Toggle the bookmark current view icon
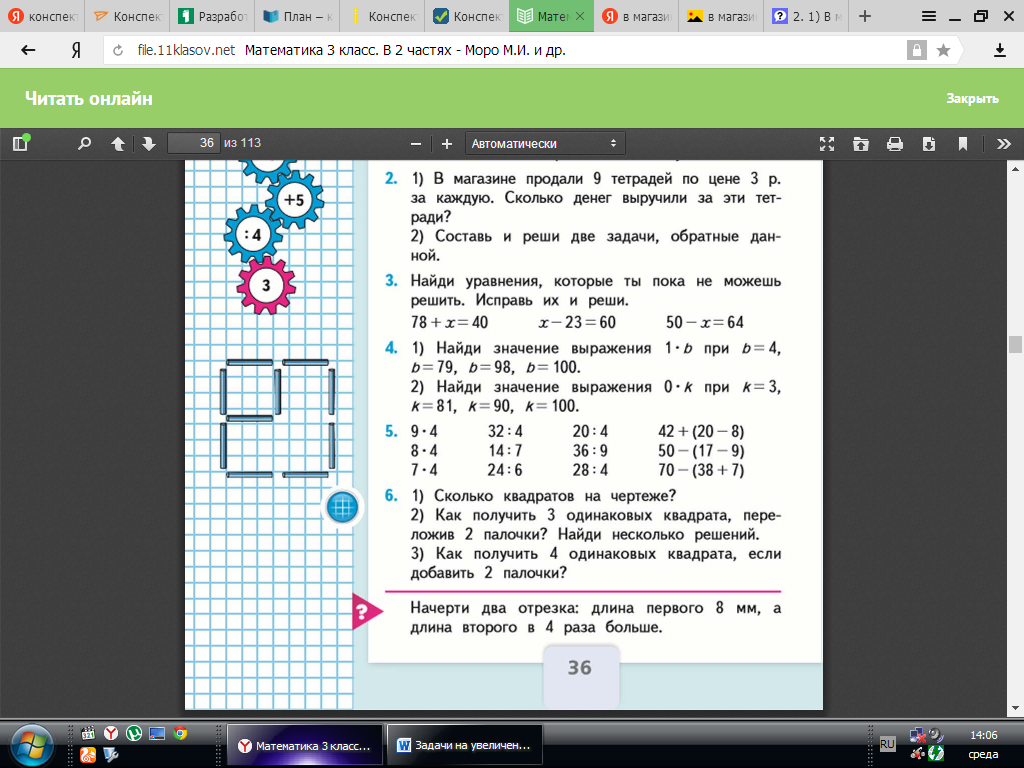 point(963,143)
